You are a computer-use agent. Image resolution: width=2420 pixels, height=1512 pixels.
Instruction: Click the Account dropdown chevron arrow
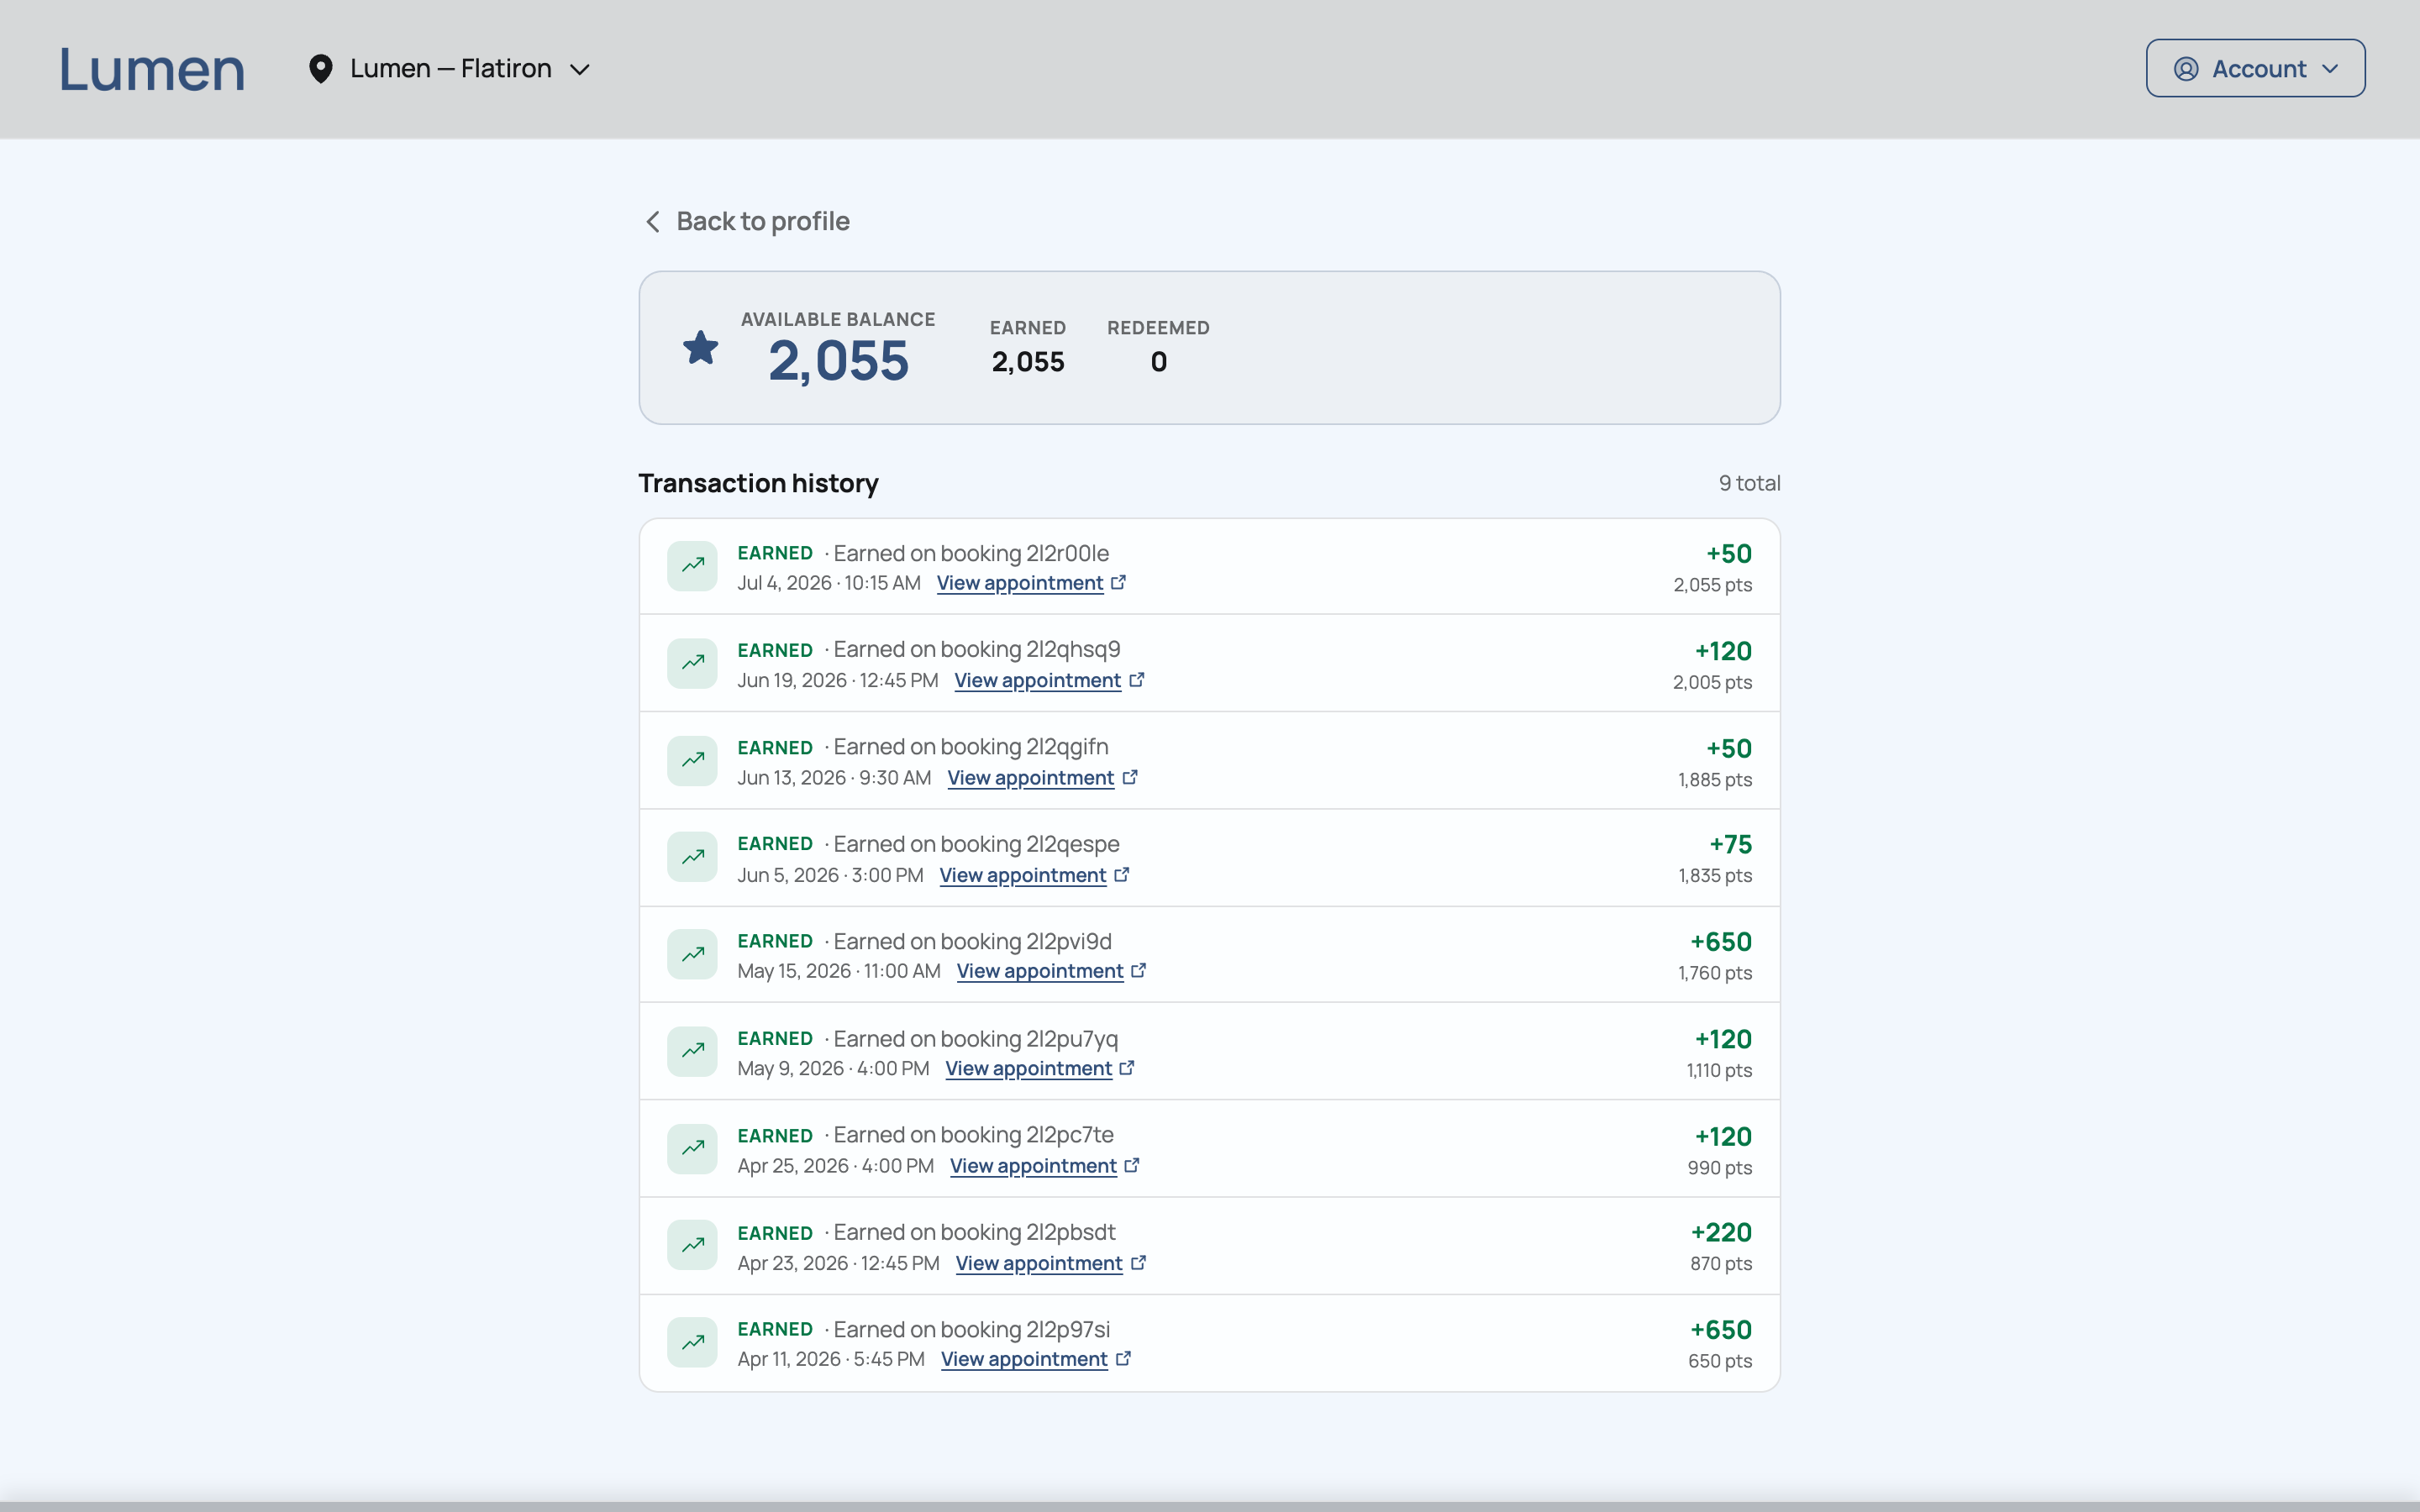pyautogui.click(x=2330, y=69)
